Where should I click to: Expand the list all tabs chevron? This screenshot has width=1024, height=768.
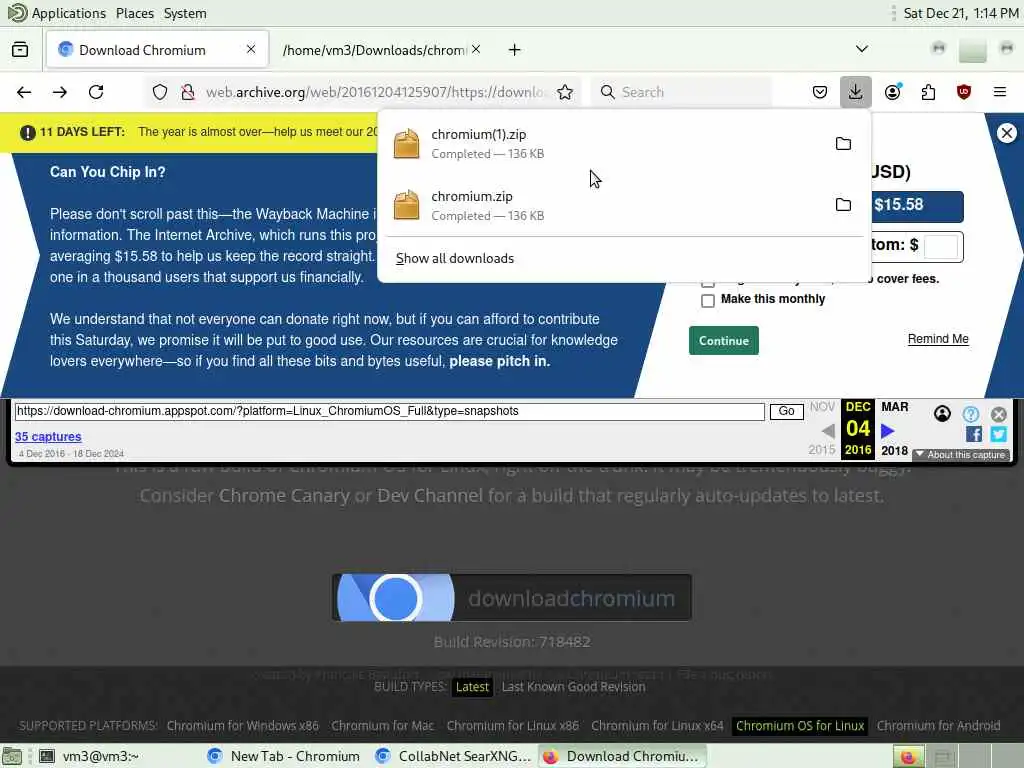coord(862,49)
